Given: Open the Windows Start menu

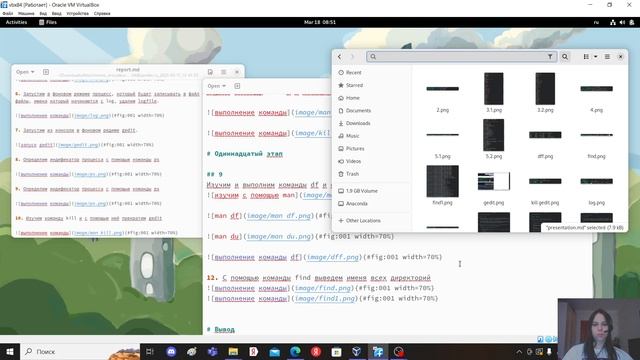Looking at the screenshot, I should [9, 351].
